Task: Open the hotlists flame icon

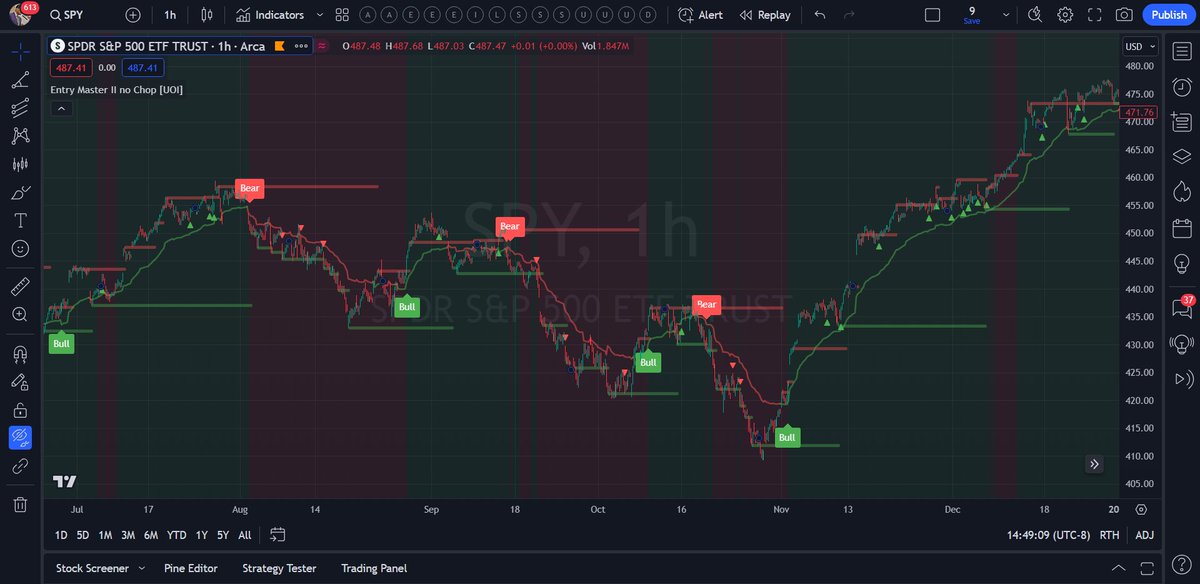Action: [1181, 190]
